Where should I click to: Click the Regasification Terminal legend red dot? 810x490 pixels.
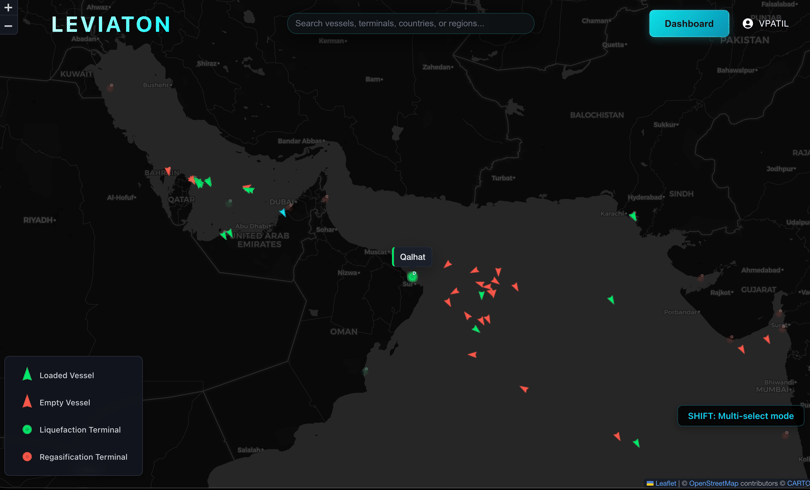27,456
